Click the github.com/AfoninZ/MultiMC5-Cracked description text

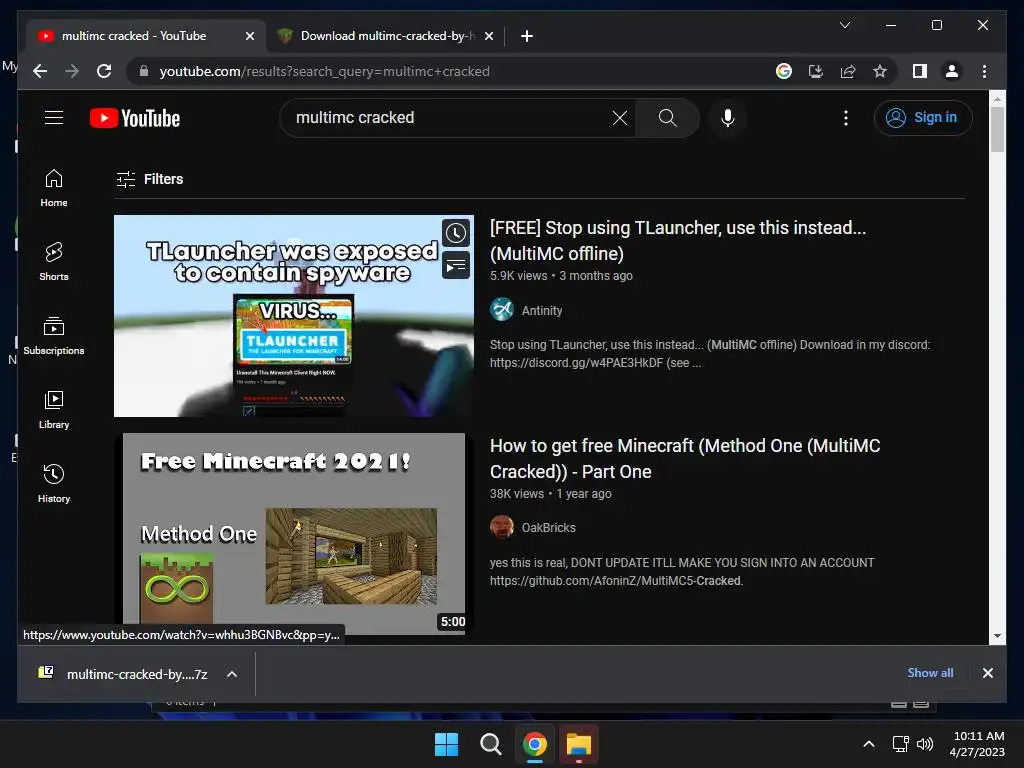[616, 581]
